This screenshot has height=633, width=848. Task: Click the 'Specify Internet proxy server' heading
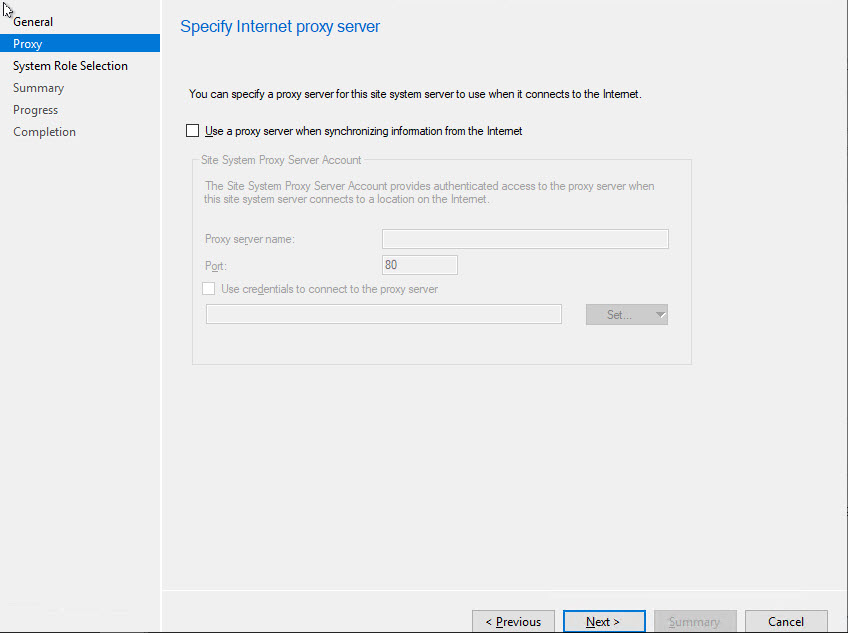[x=280, y=27]
